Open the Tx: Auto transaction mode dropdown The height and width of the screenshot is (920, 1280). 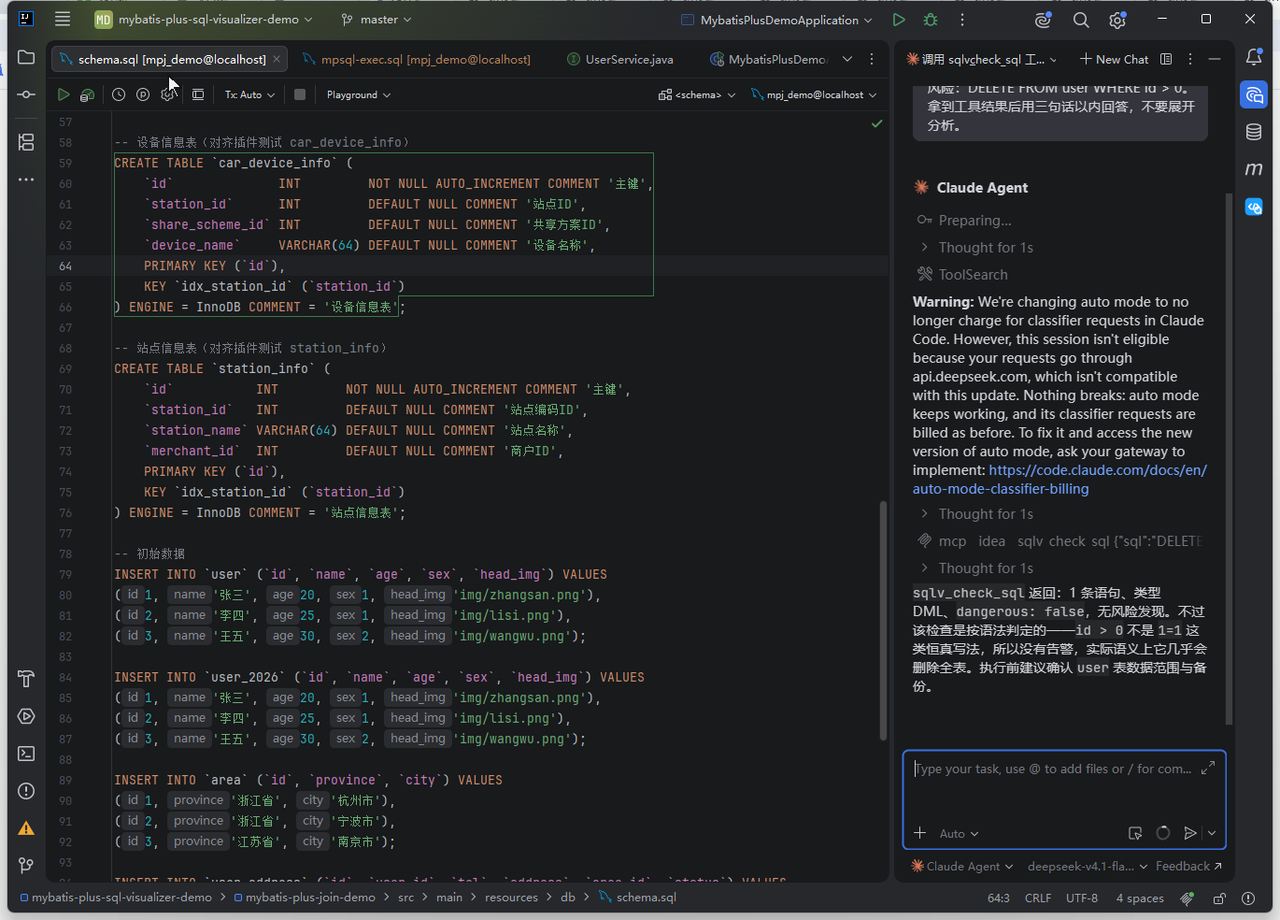click(249, 94)
